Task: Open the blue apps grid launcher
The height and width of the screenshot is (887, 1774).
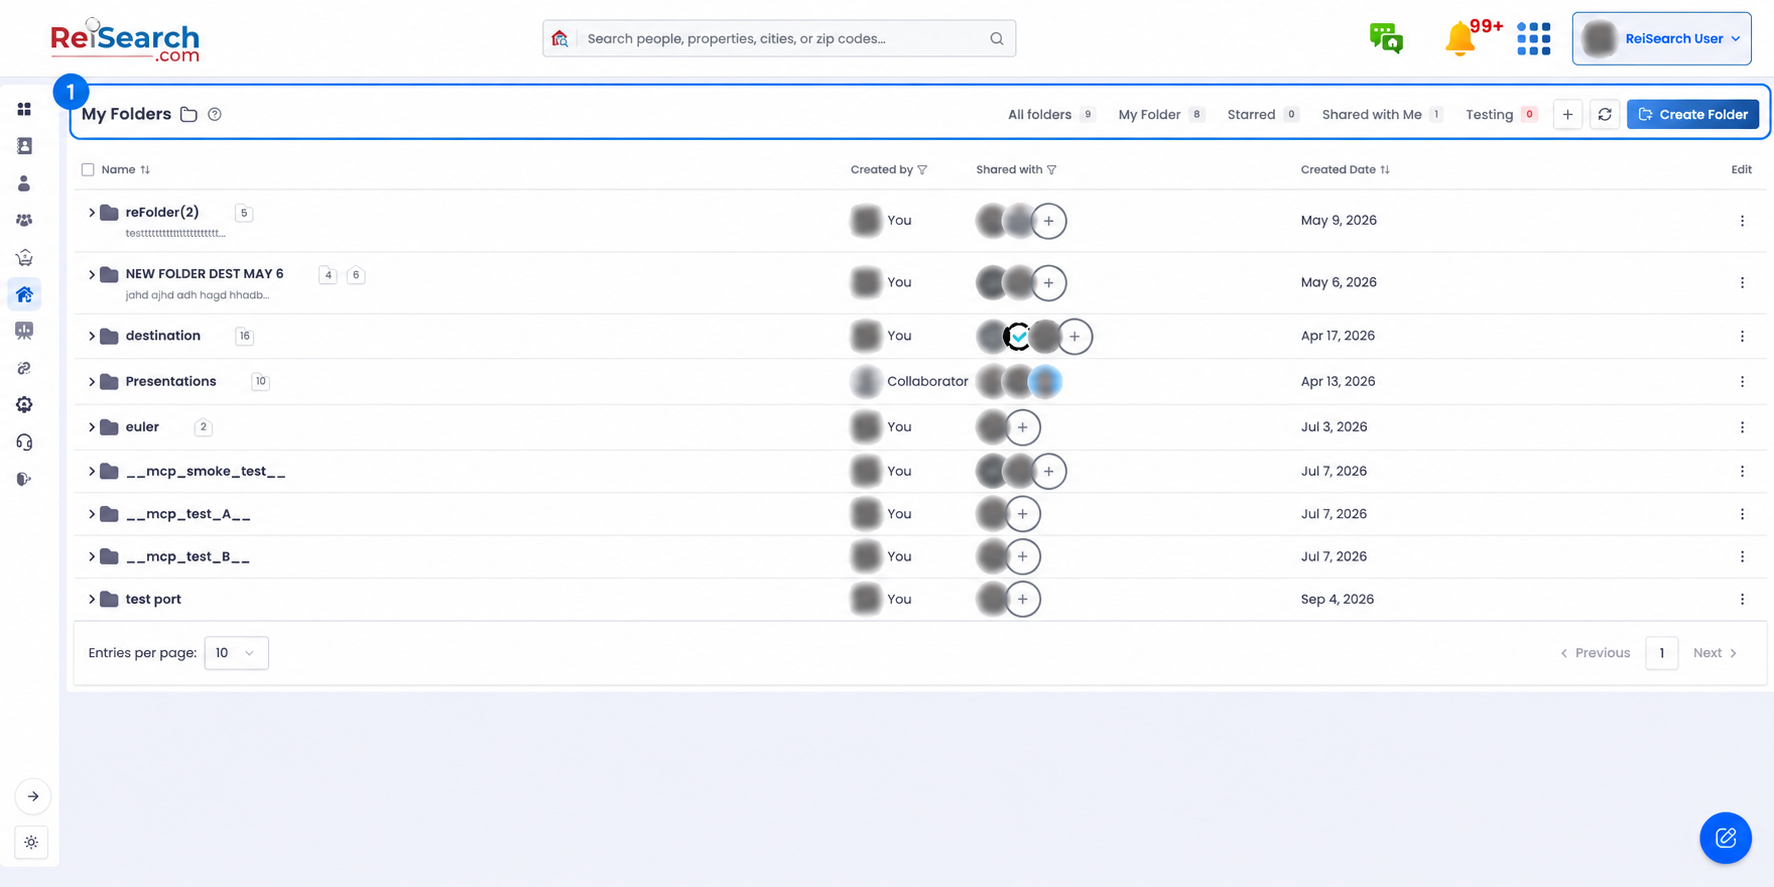Action: [1533, 38]
